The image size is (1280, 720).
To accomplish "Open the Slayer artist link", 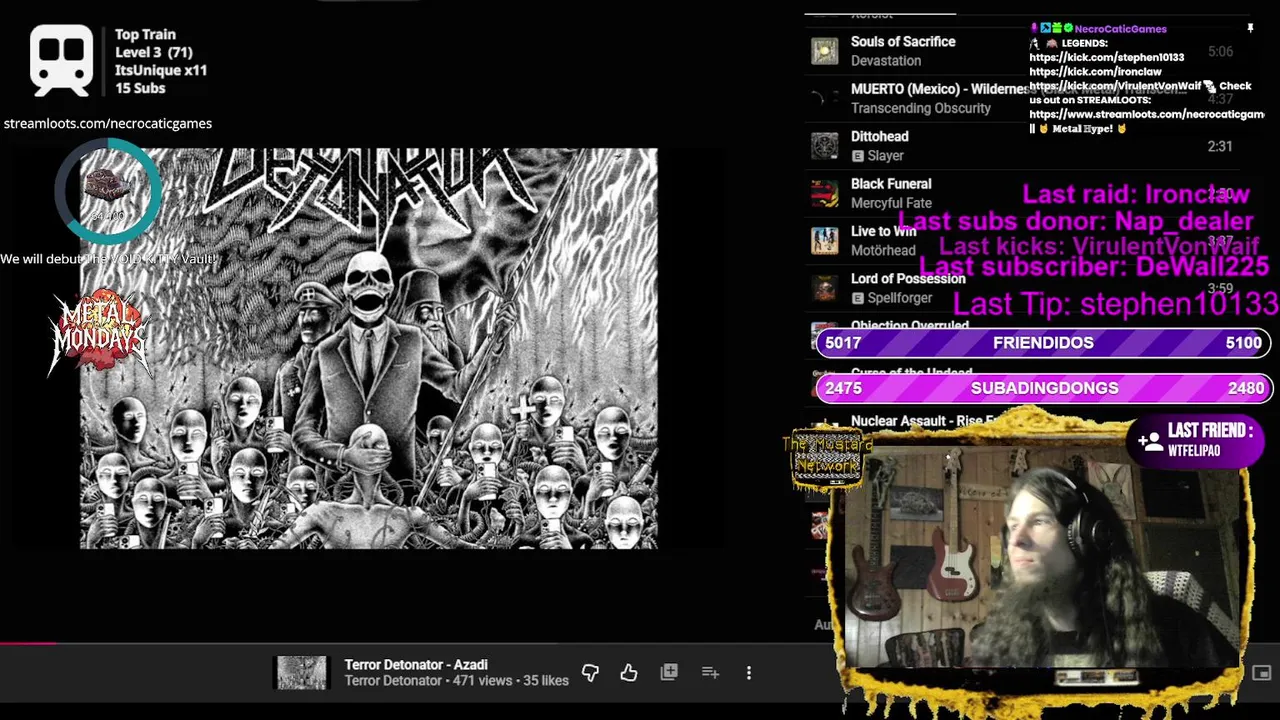I will pyautogui.click(x=886, y=156).
